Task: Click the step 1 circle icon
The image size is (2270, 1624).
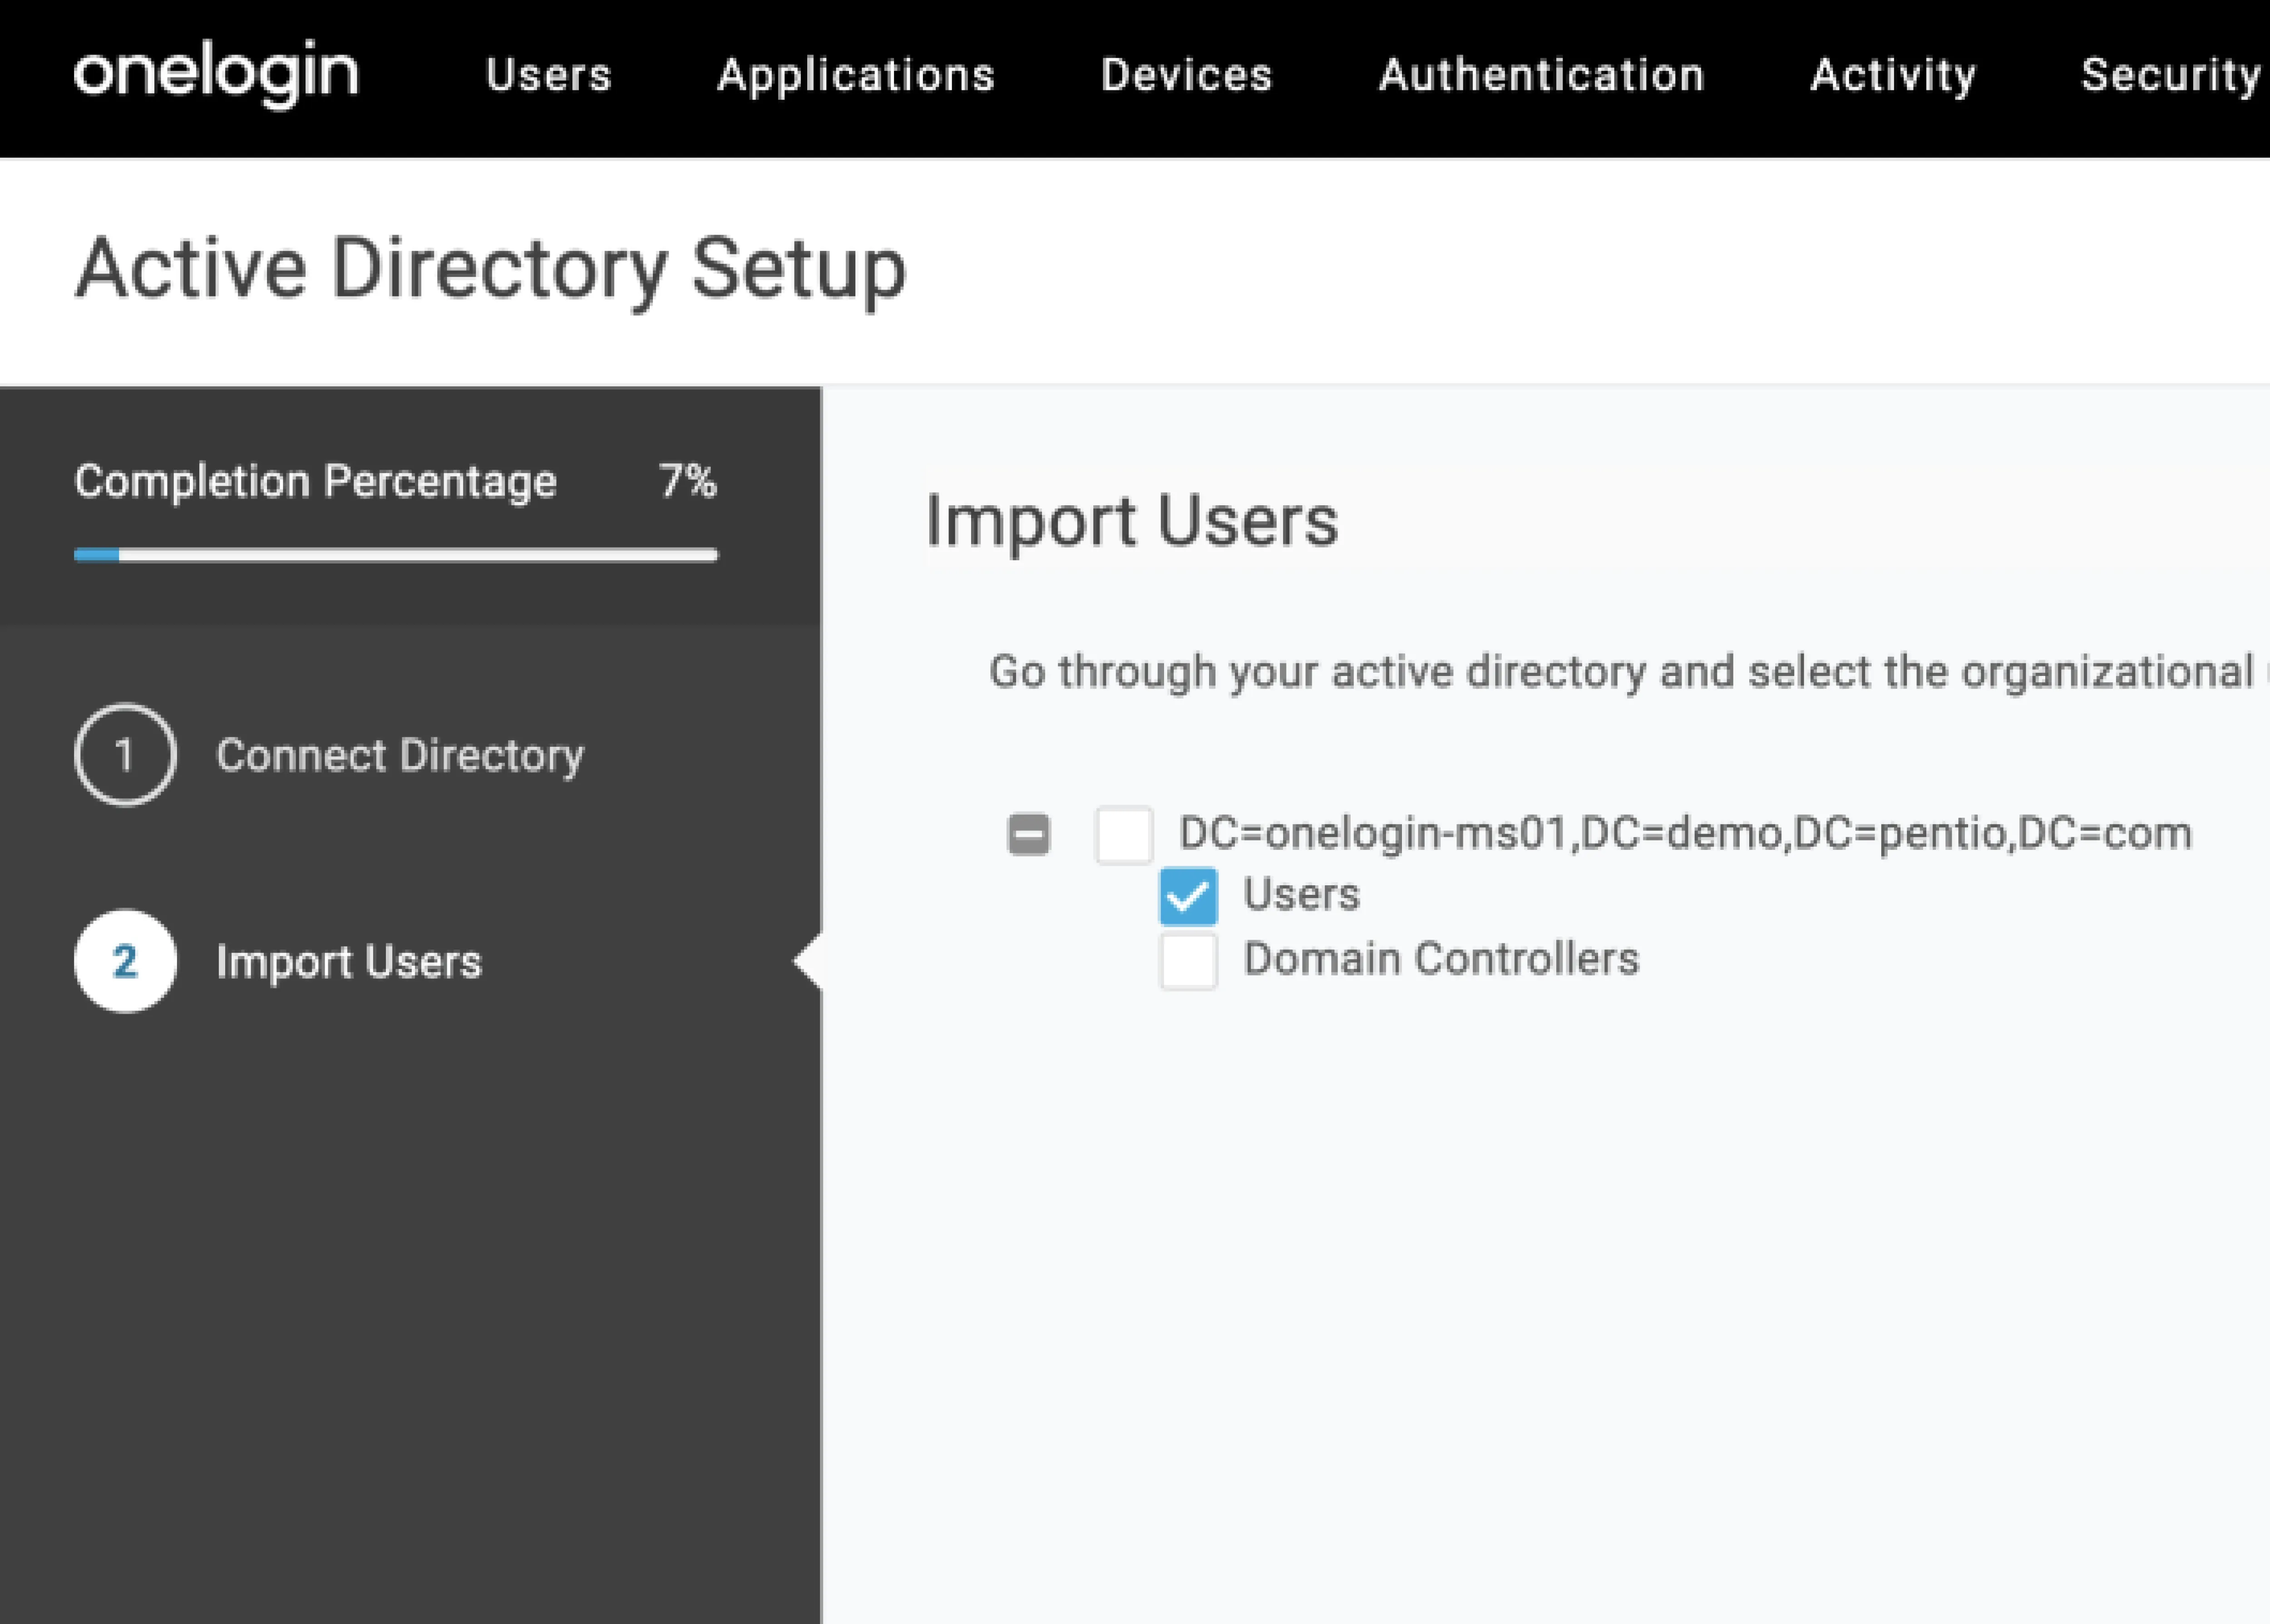Action: pyautogui.click(x=125, y=755)
